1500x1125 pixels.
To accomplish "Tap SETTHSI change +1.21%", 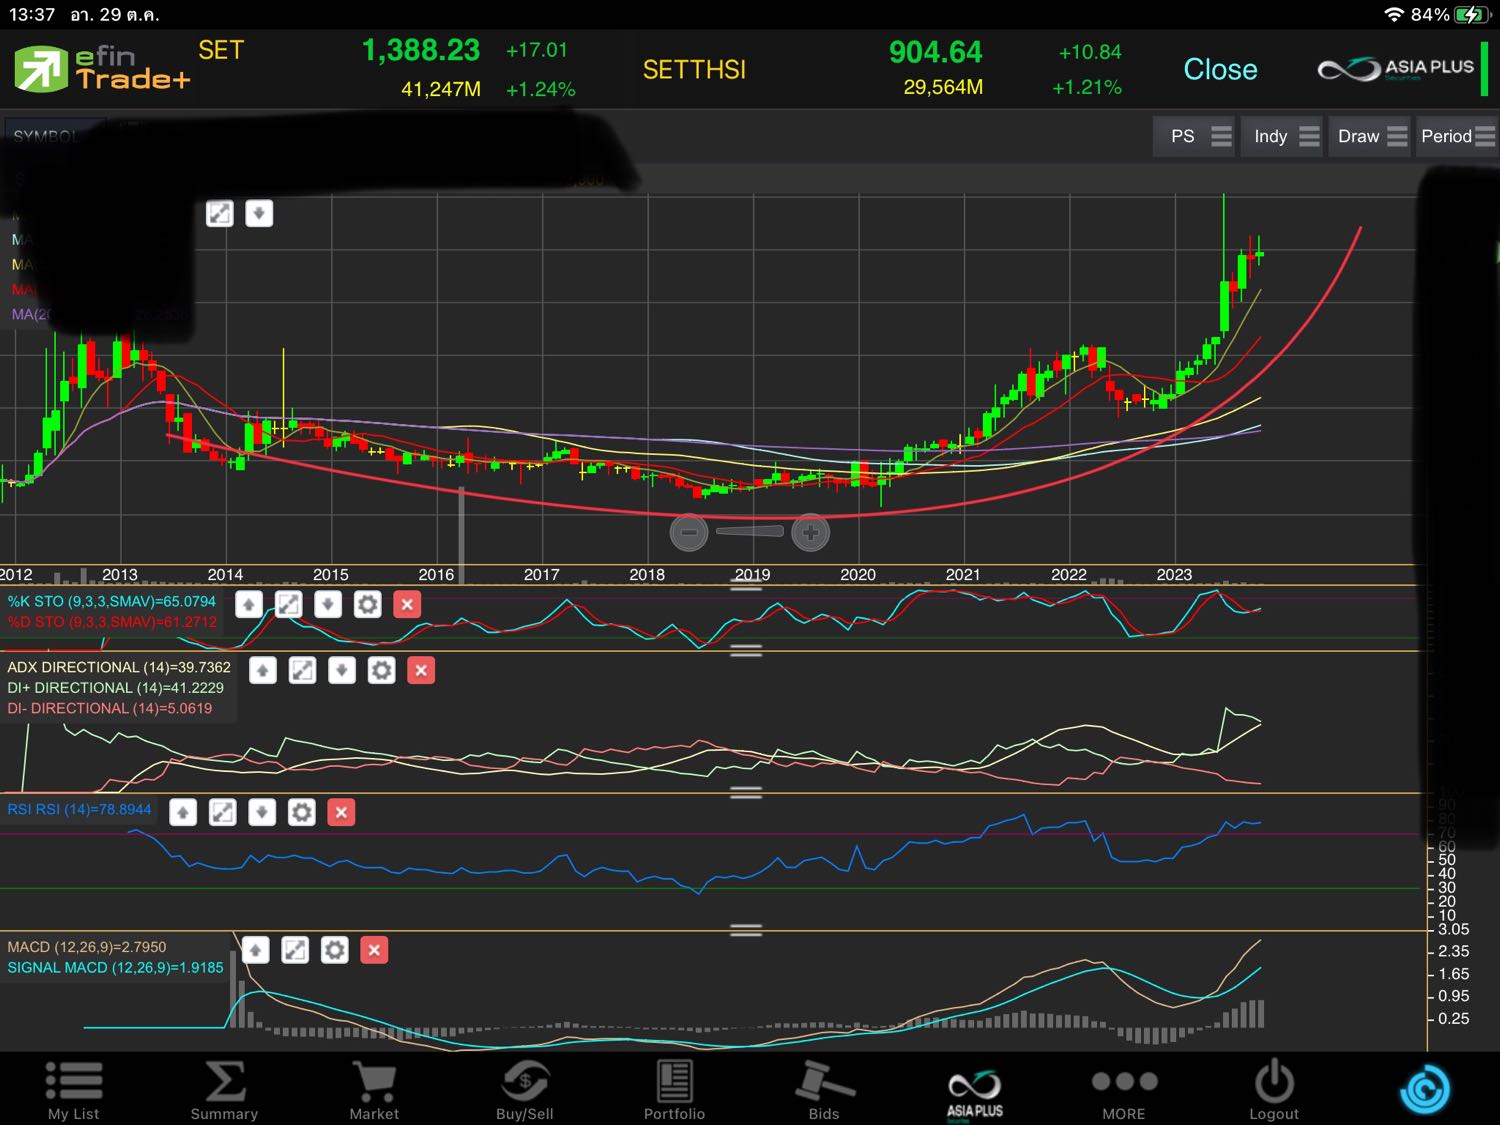I will (x=1087, y=87).
